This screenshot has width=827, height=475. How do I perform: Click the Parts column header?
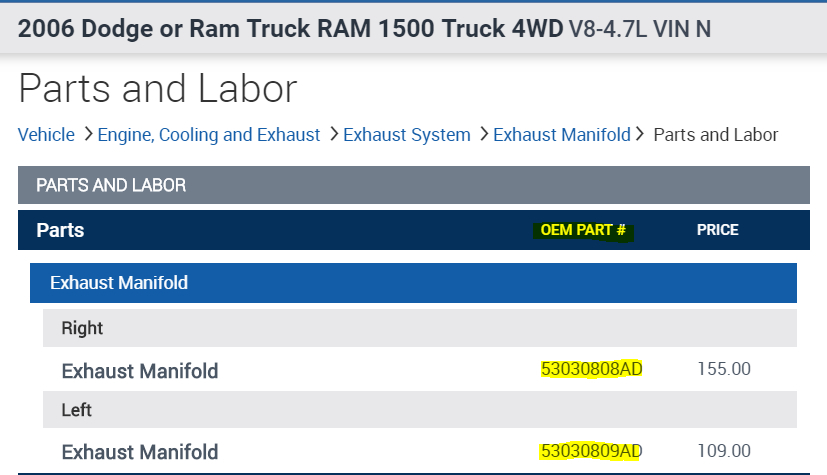click(x=60, y=230)
